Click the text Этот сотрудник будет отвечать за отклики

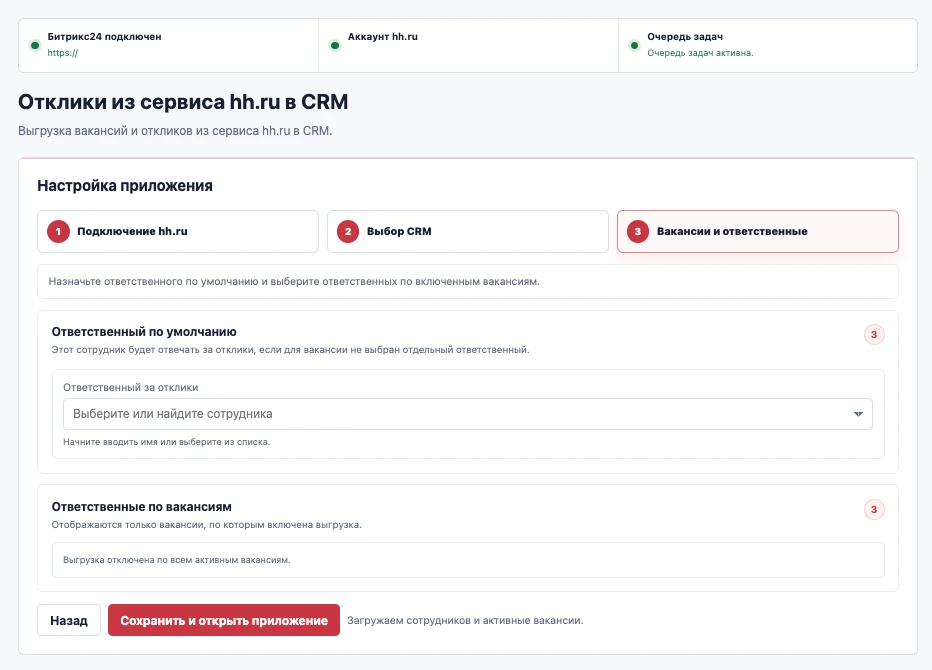tap(290, 350)
